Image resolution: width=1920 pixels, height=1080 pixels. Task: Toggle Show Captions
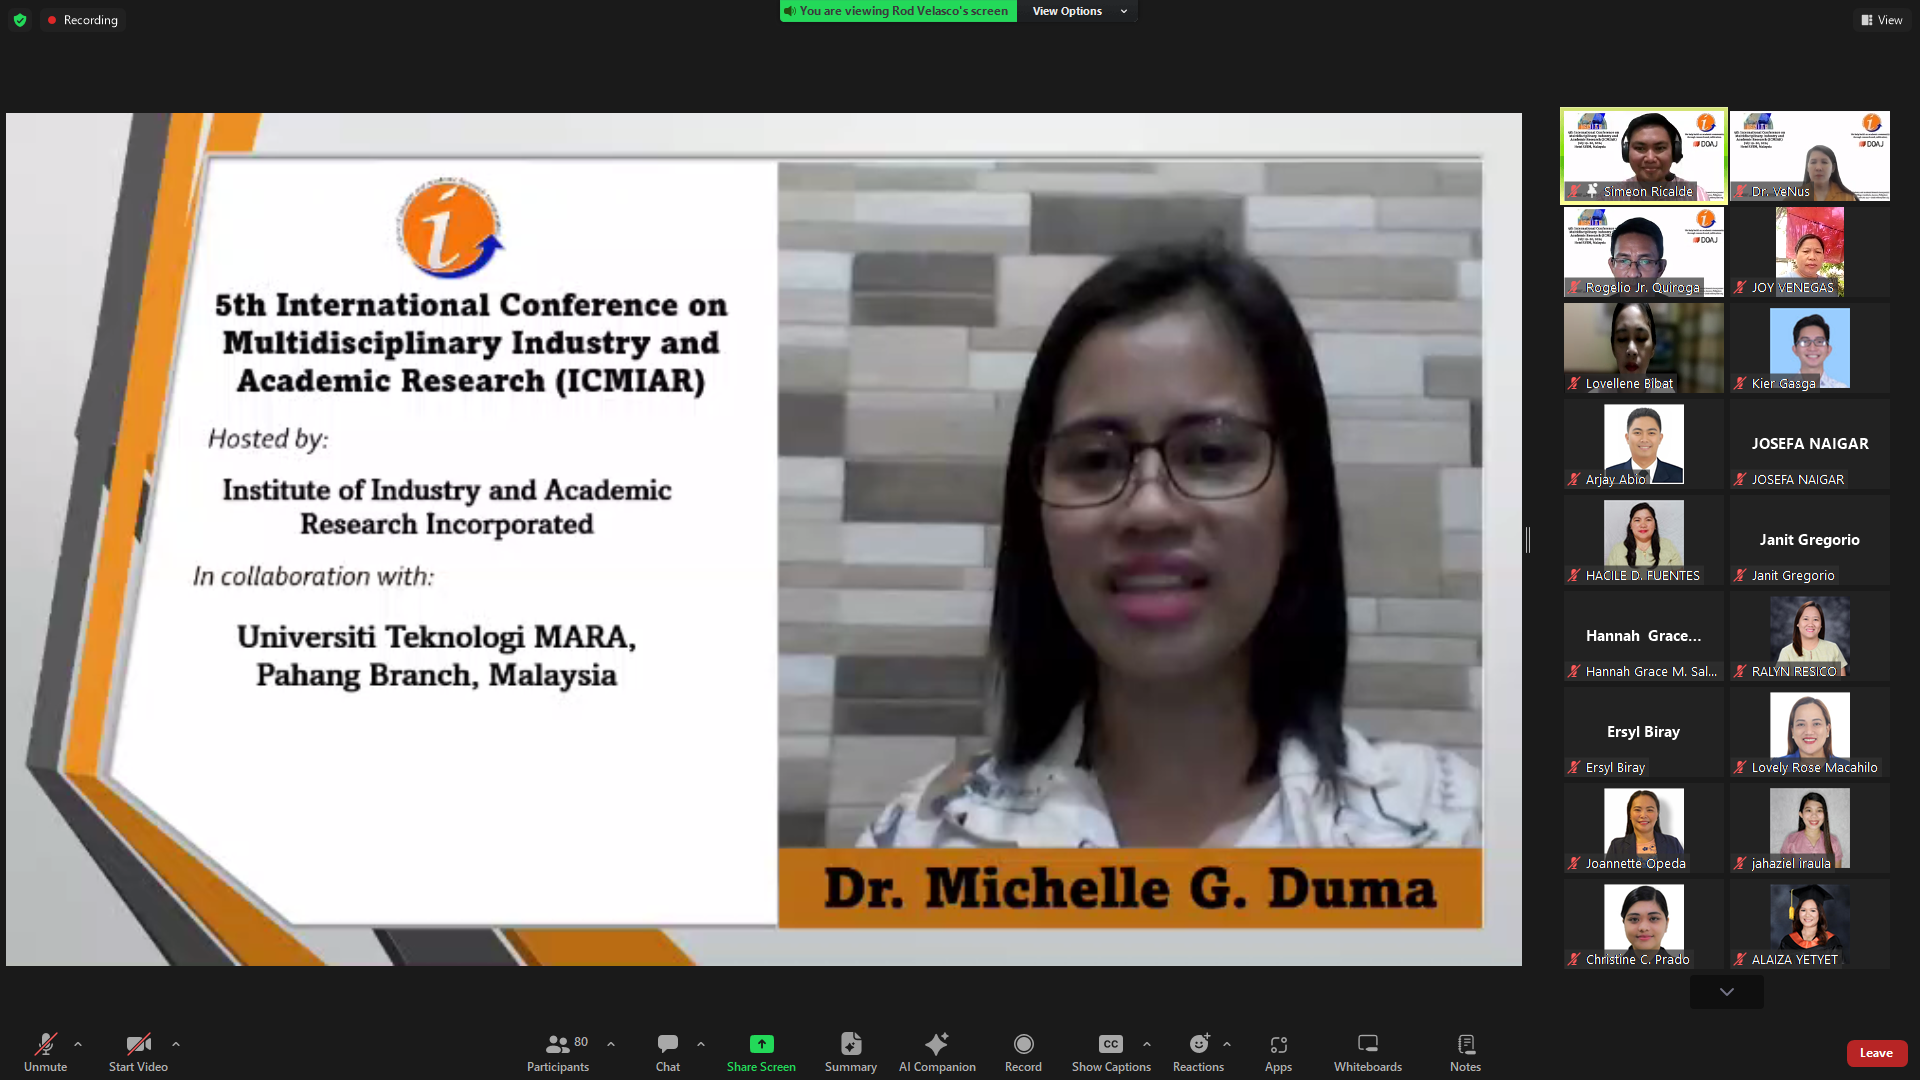coord(1110,1052)
